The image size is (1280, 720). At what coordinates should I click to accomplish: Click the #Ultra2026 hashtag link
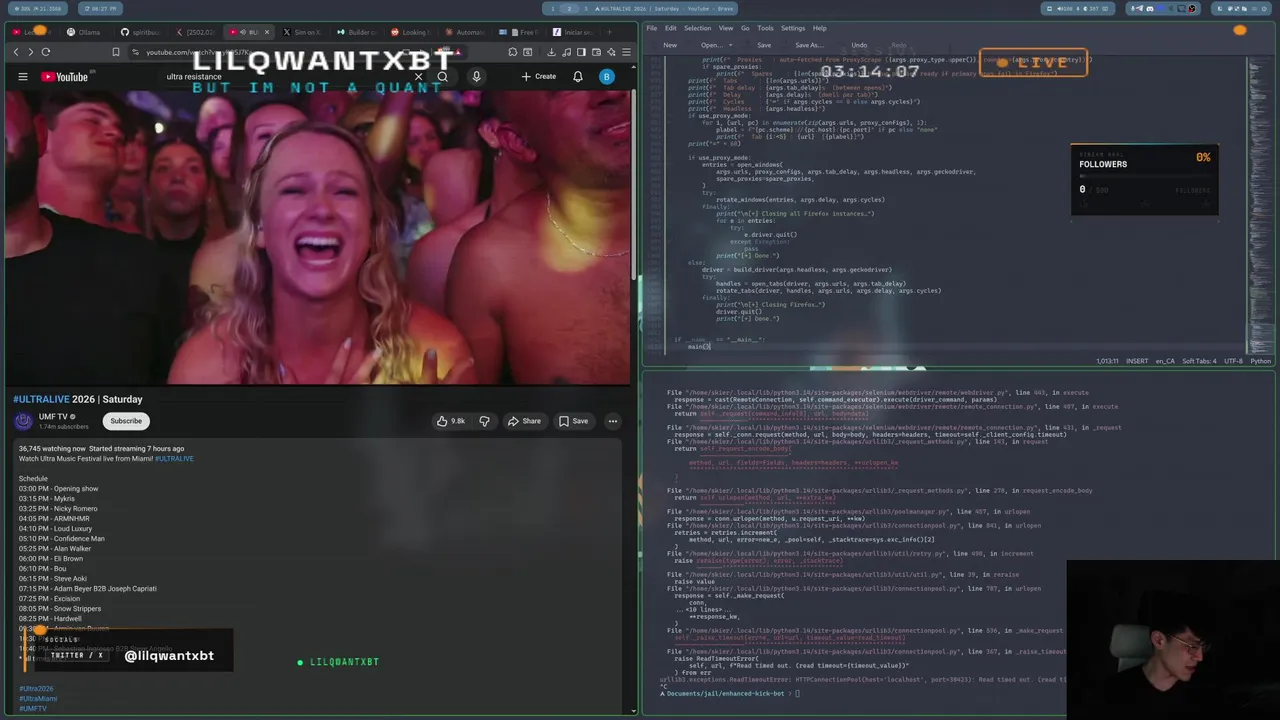tap(36, 688)
